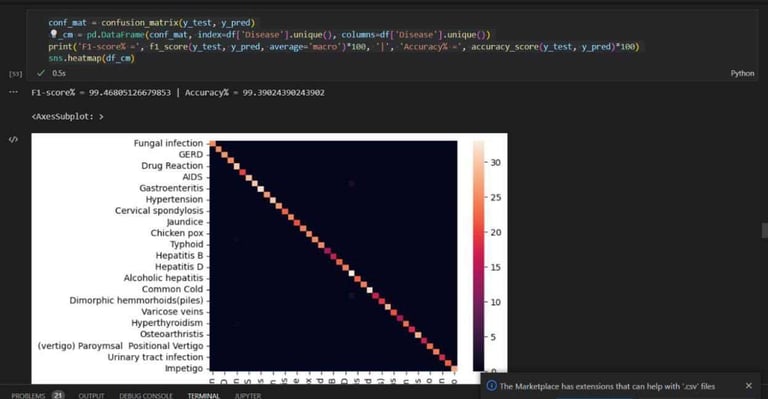Click the green execution success checkmark
The width and height of the screenshot is (768, 399).
pyautogui.click(x=41, y=73)
